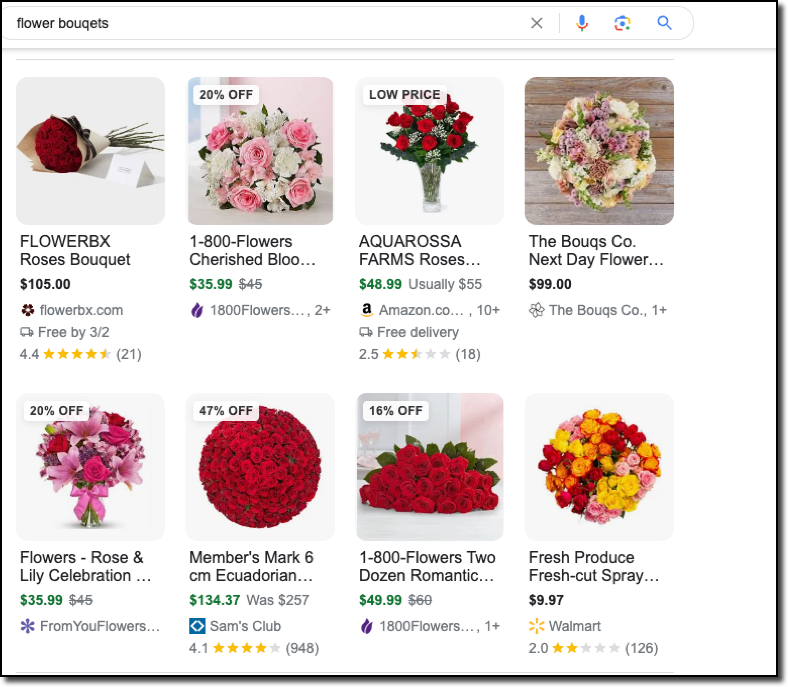The width and height of the screenshot is (788, 687).
Task: Click the '20% OFF' badge on Rose & Lily
Action: click(x=56, y=411)
